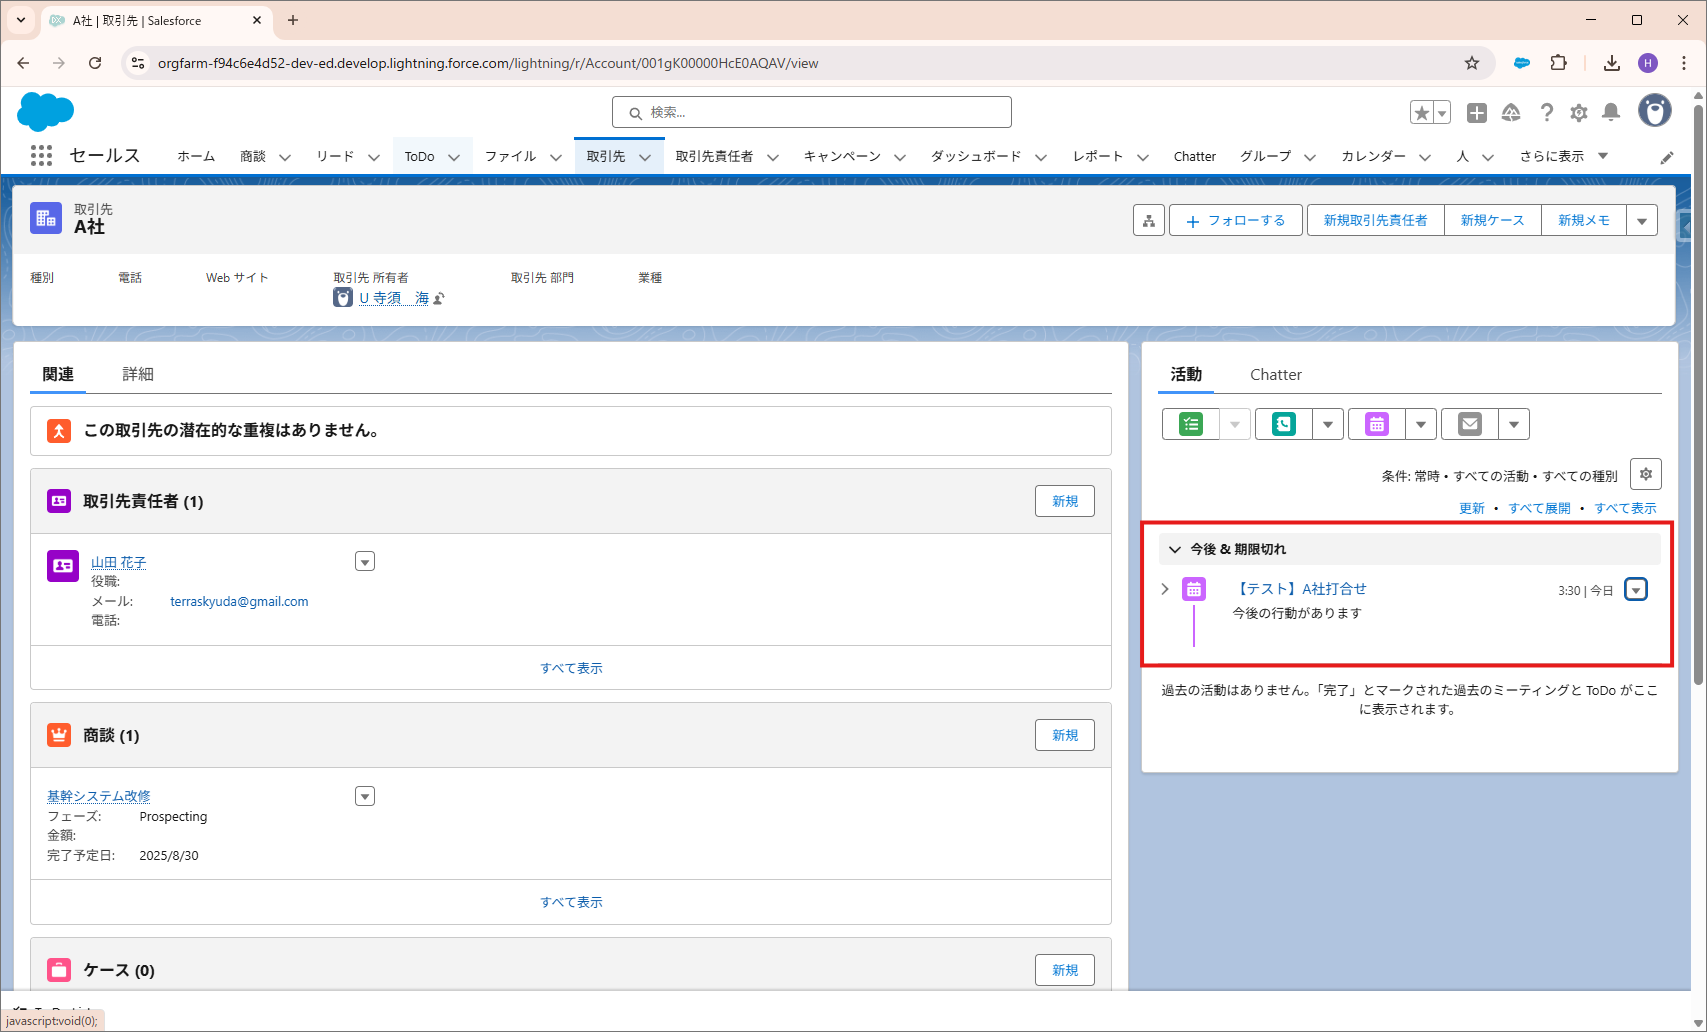Screen dimensions: 1707x1032
Task: Open log-a-call dropdown arrow
Action: pyautogui.click(x=1328, y=424)
